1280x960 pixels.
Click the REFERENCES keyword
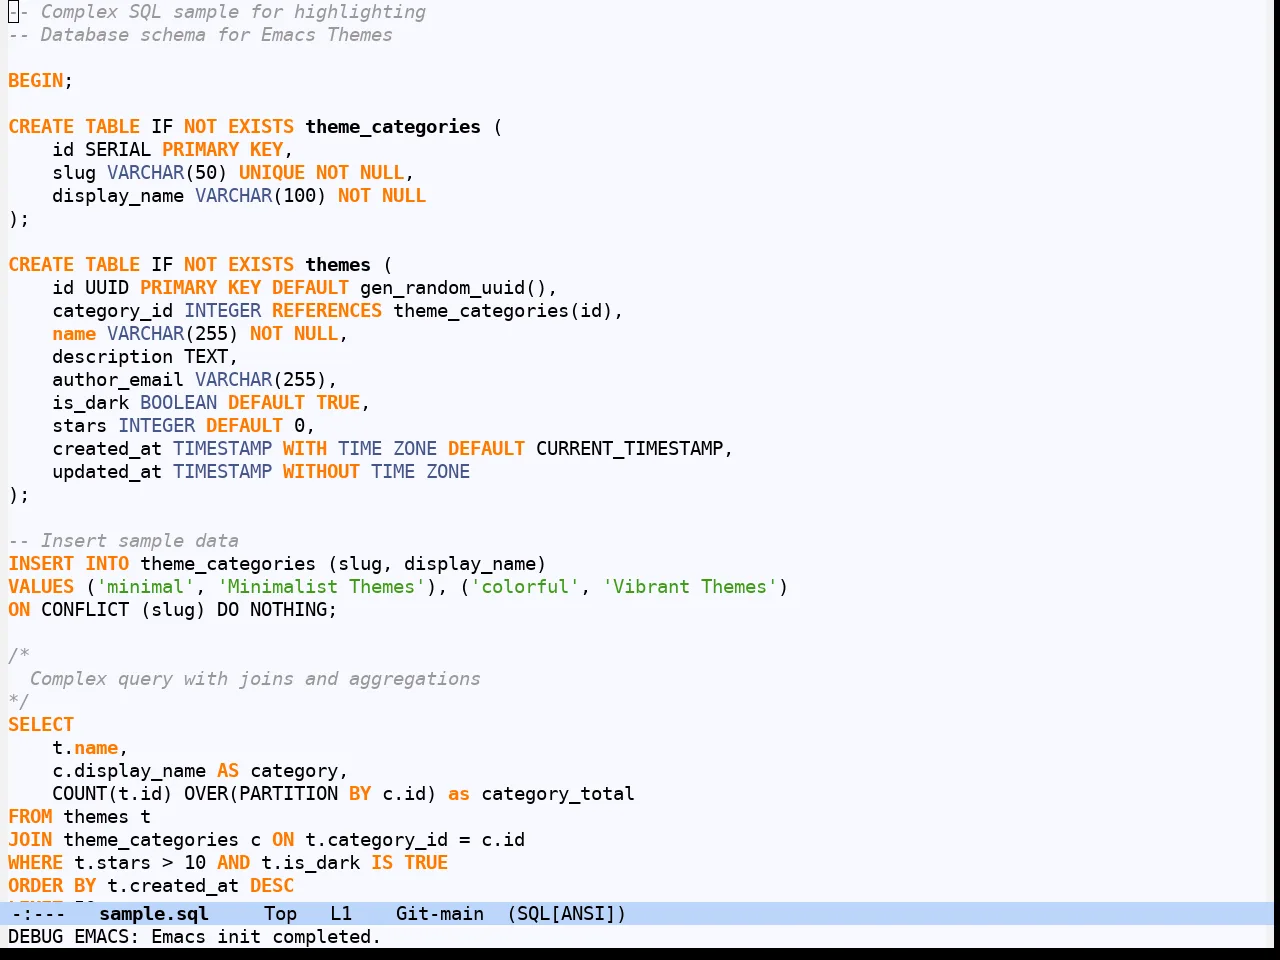point(327,310)
